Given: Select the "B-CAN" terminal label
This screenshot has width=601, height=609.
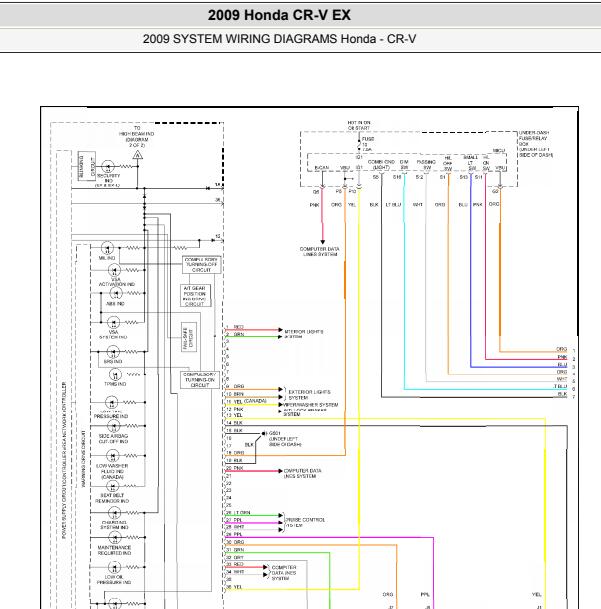Looking at the screenshot, I should 322,168.
